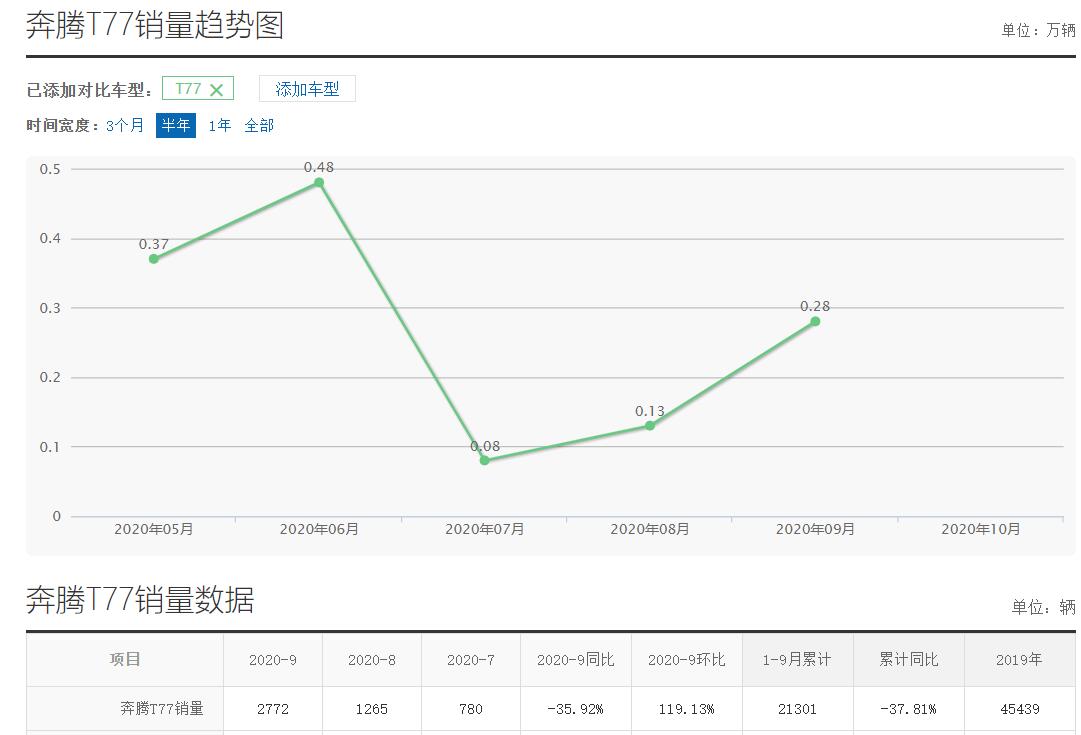Click the y-axis label 0.5

(x=50, y=169)
